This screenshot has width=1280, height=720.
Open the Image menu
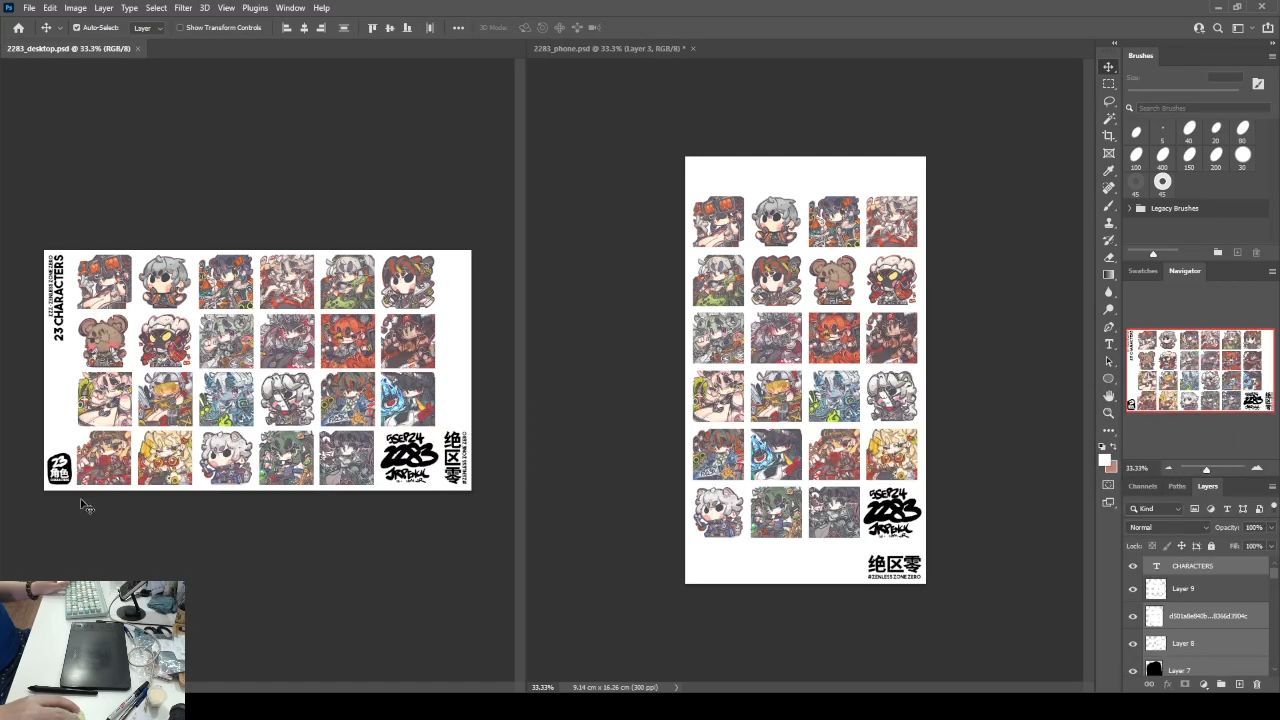click(x=75, y=8)
